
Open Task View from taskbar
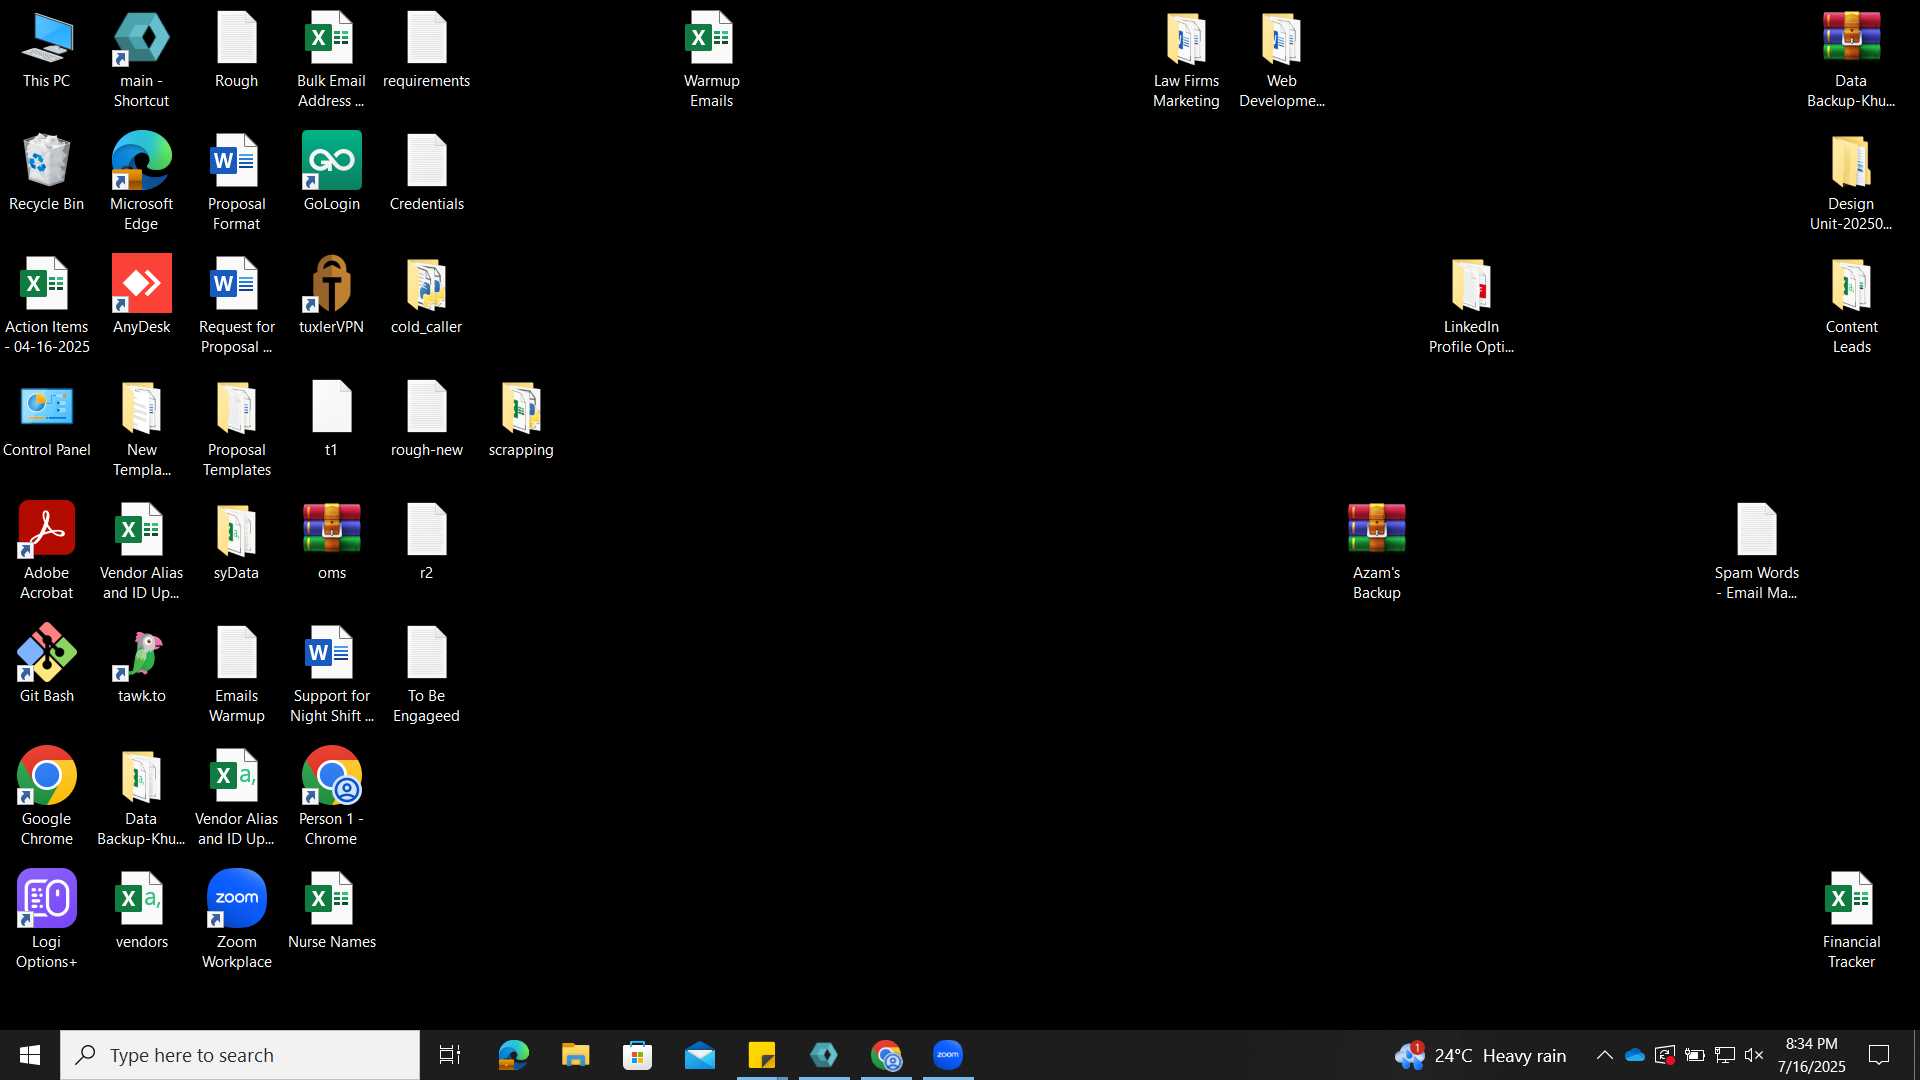[450, 1055]
